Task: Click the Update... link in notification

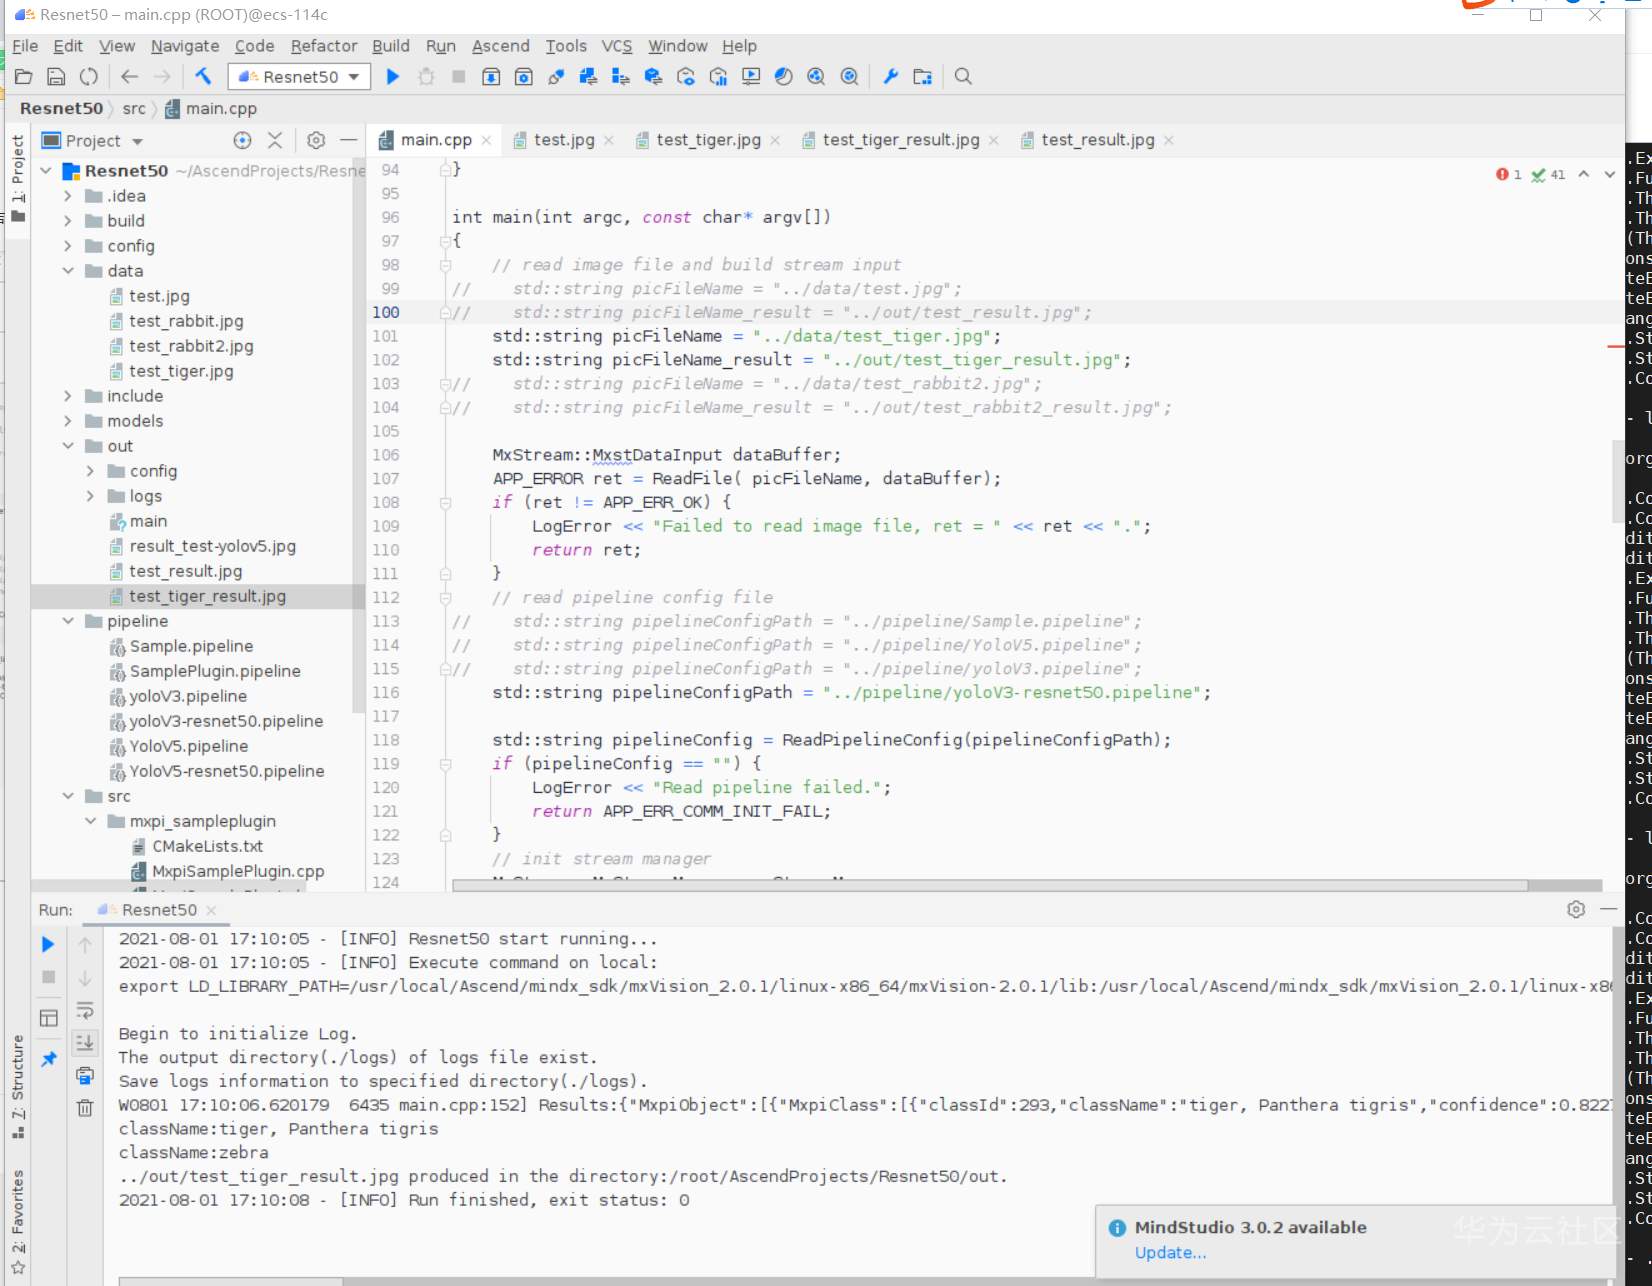Action: 1170,1252
